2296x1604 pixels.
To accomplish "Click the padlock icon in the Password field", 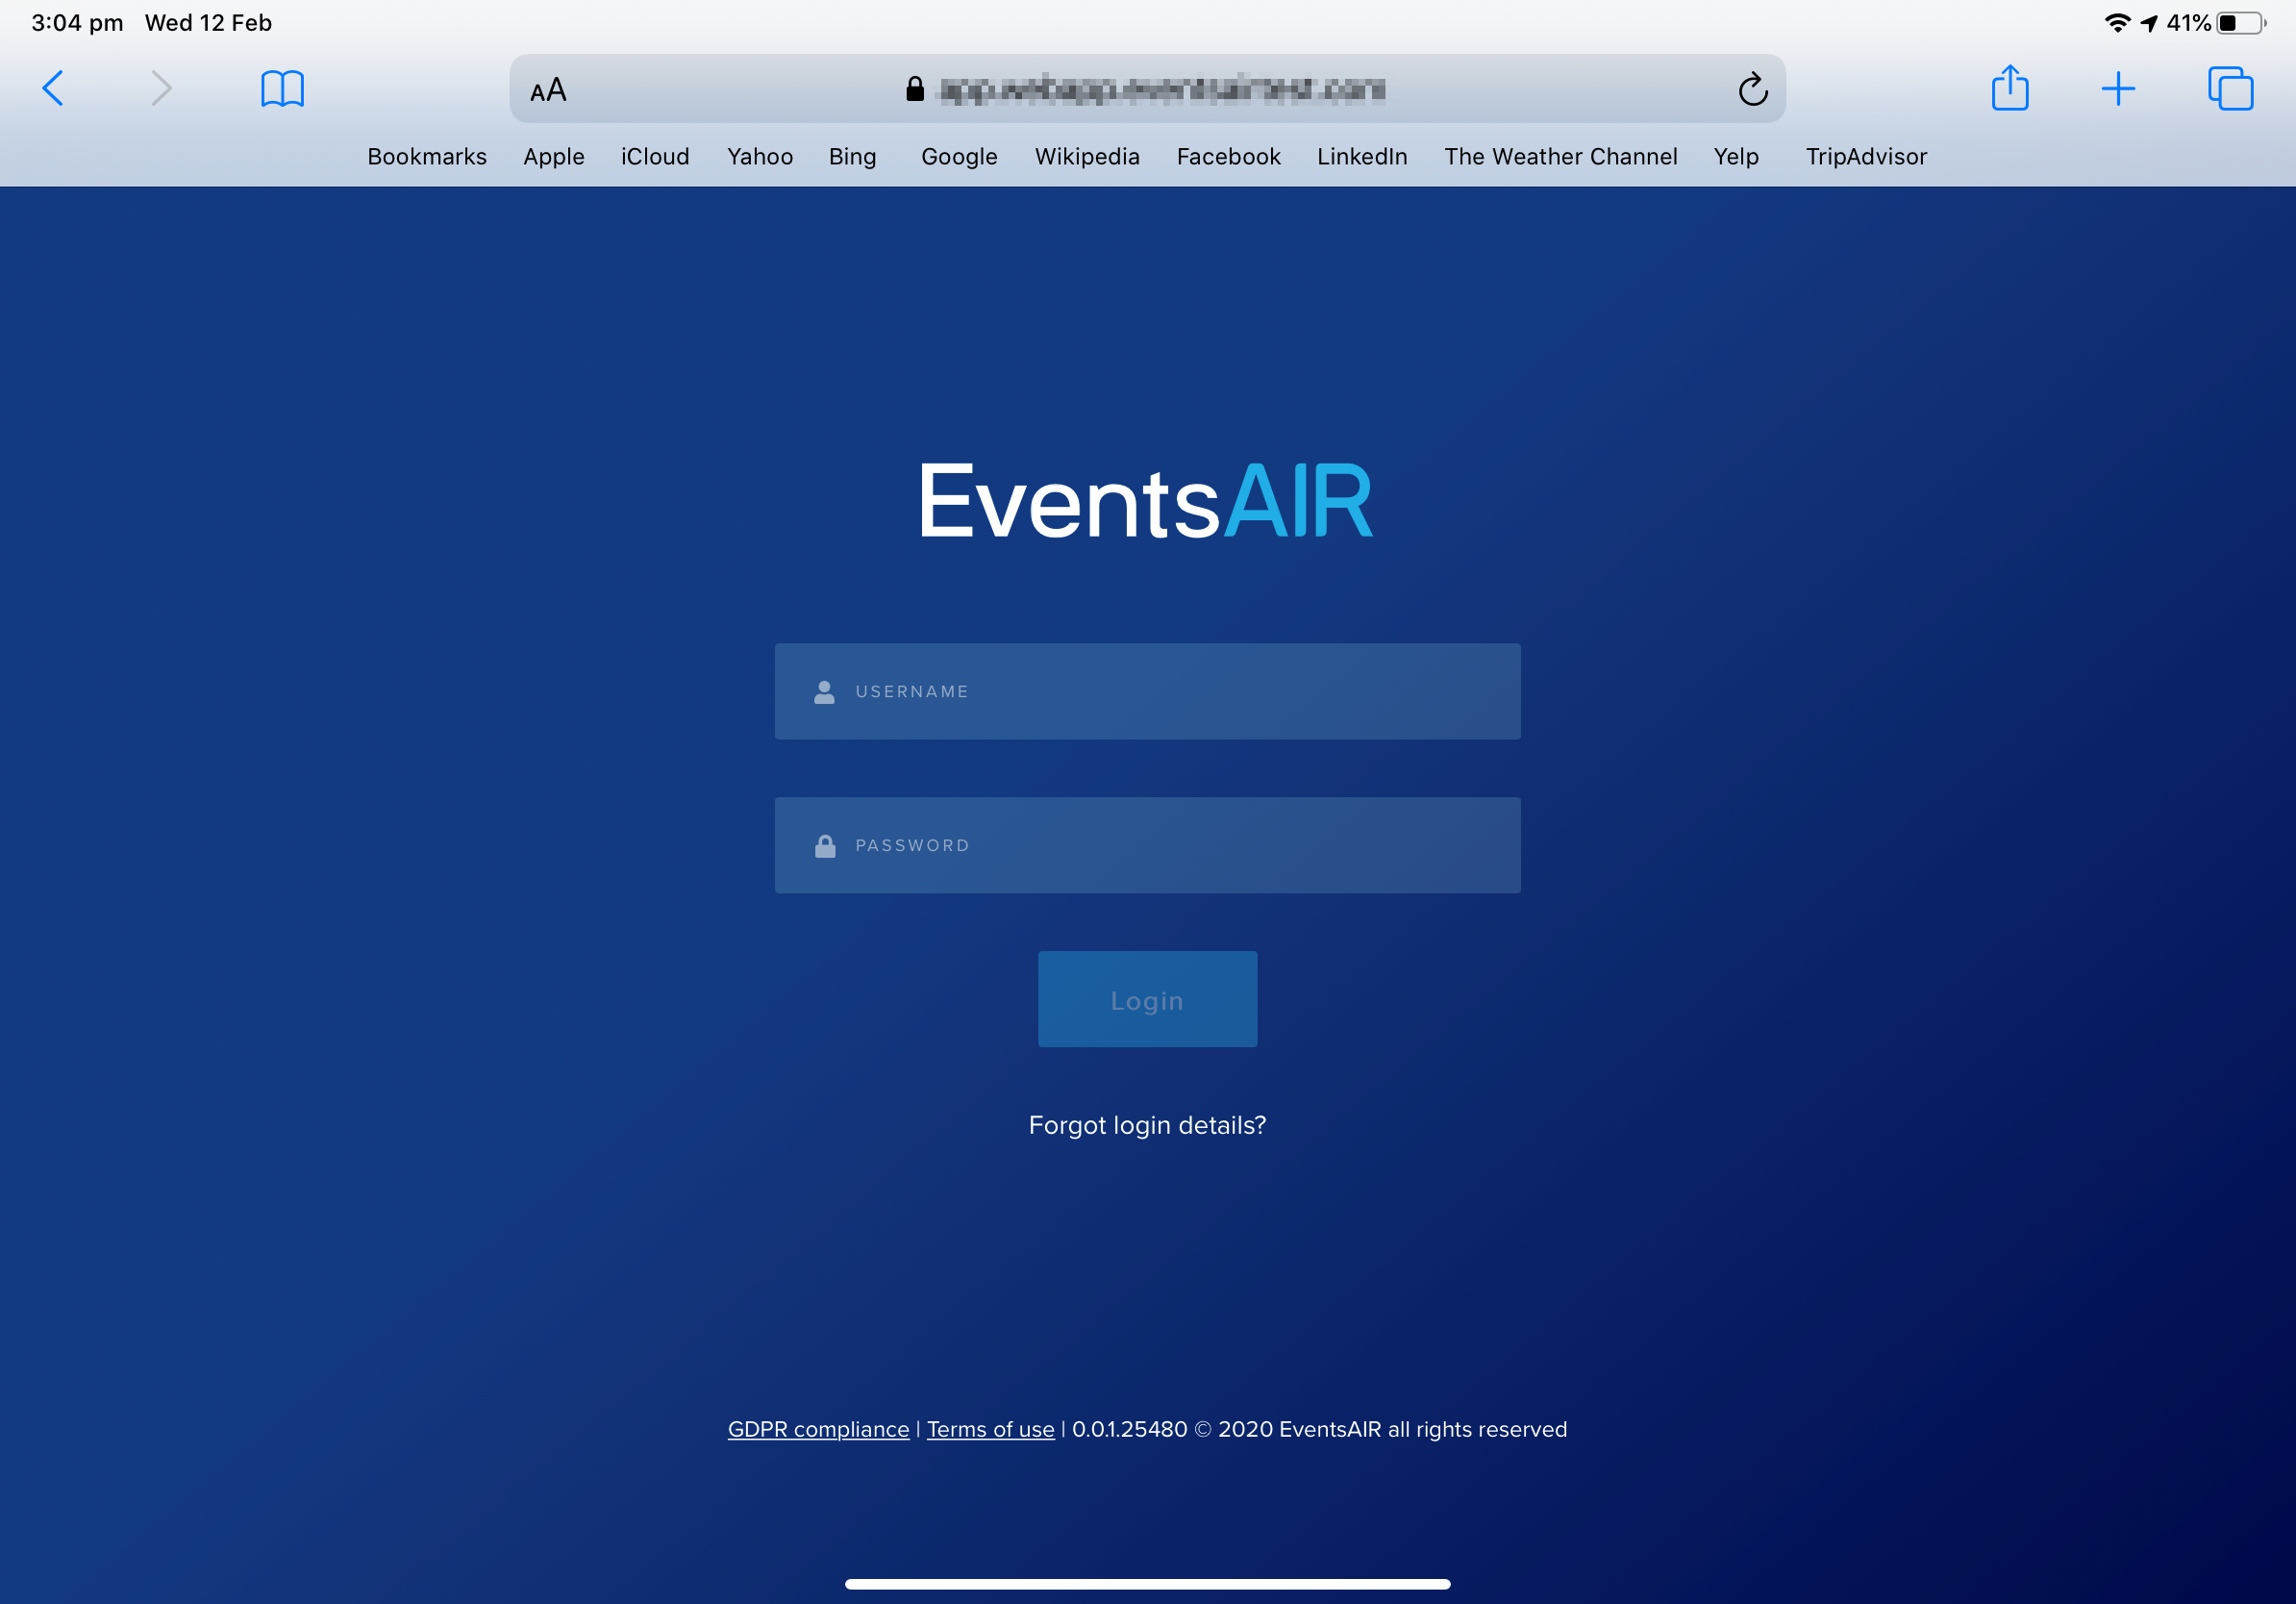I will [x=825, y=846].
